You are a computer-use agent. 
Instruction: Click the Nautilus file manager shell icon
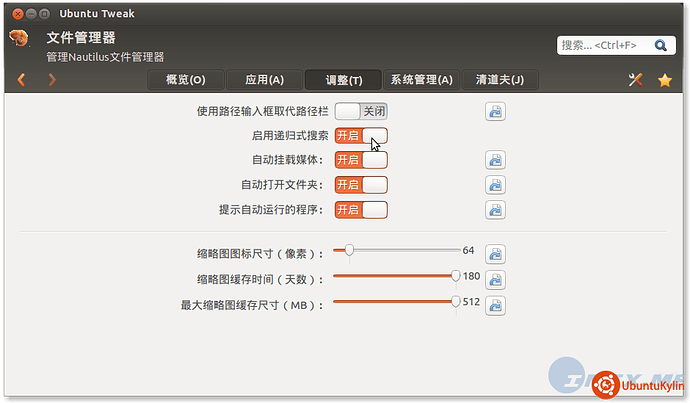click(x=19, y=38)
